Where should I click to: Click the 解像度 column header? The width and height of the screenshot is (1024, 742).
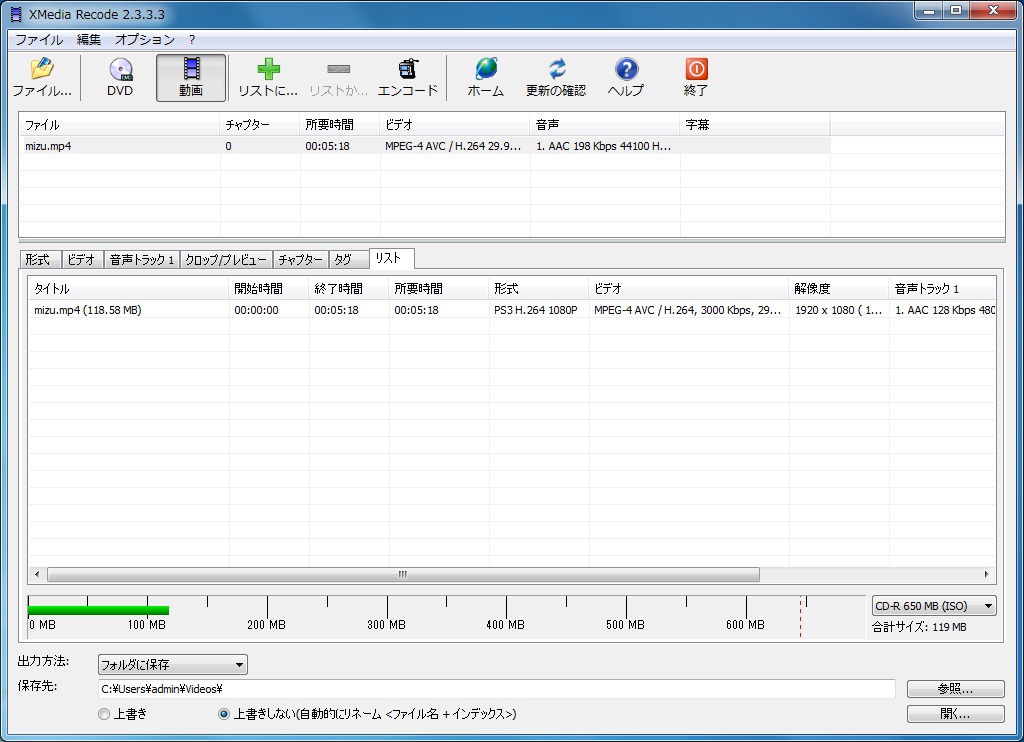(839, 288)
